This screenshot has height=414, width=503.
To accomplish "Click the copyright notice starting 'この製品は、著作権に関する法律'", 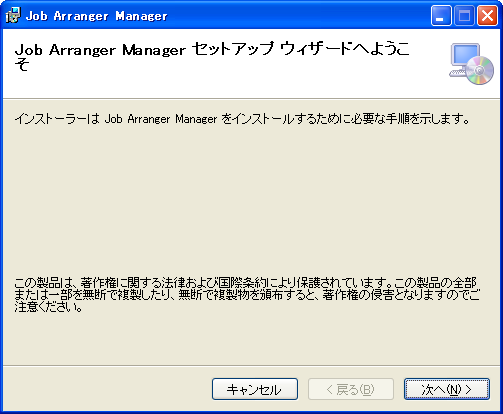I will (247, 295).
